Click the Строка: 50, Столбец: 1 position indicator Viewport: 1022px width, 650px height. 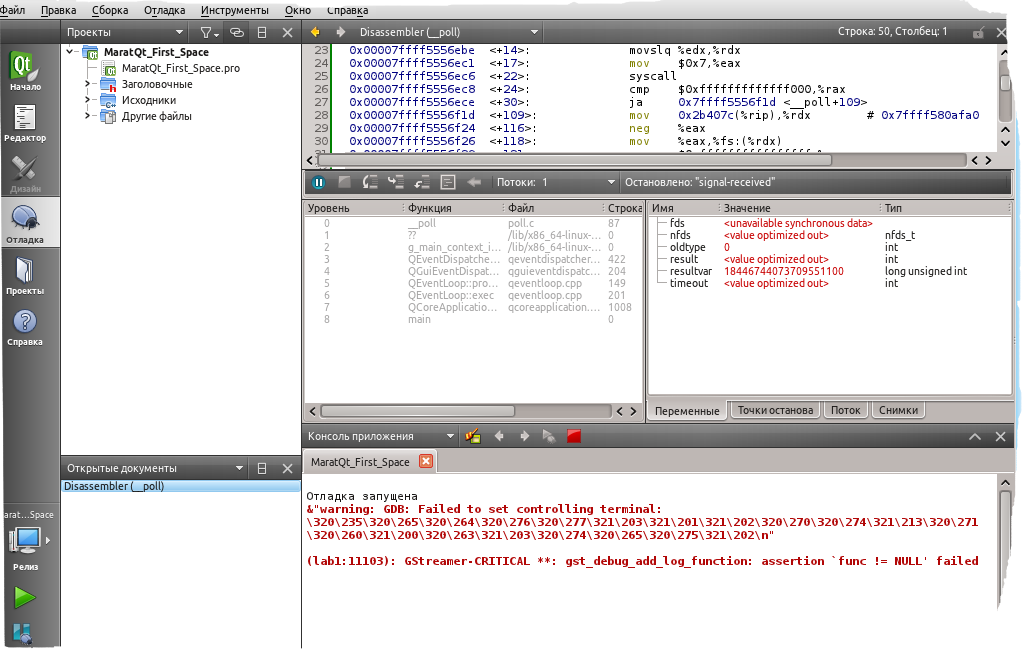892,31
